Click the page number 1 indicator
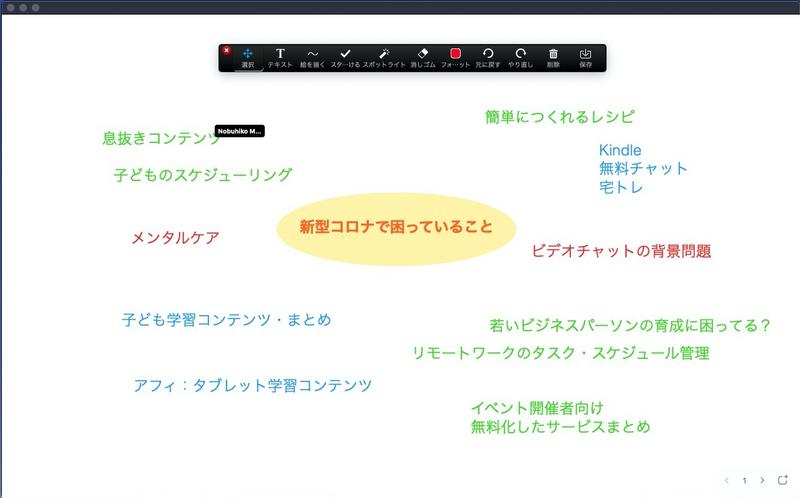 [x=744, y=481]
